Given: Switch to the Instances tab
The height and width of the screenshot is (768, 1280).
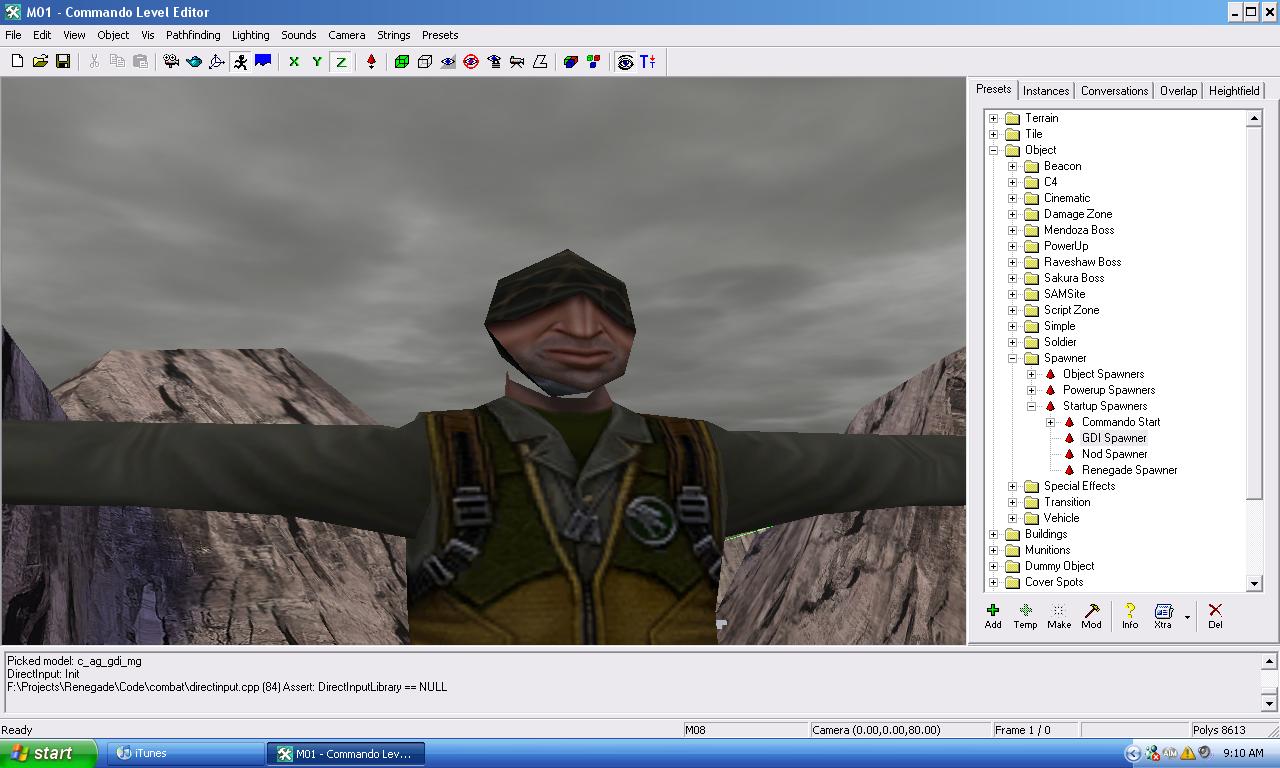Looking at the screenshot, I should (x=1046, y=91).
